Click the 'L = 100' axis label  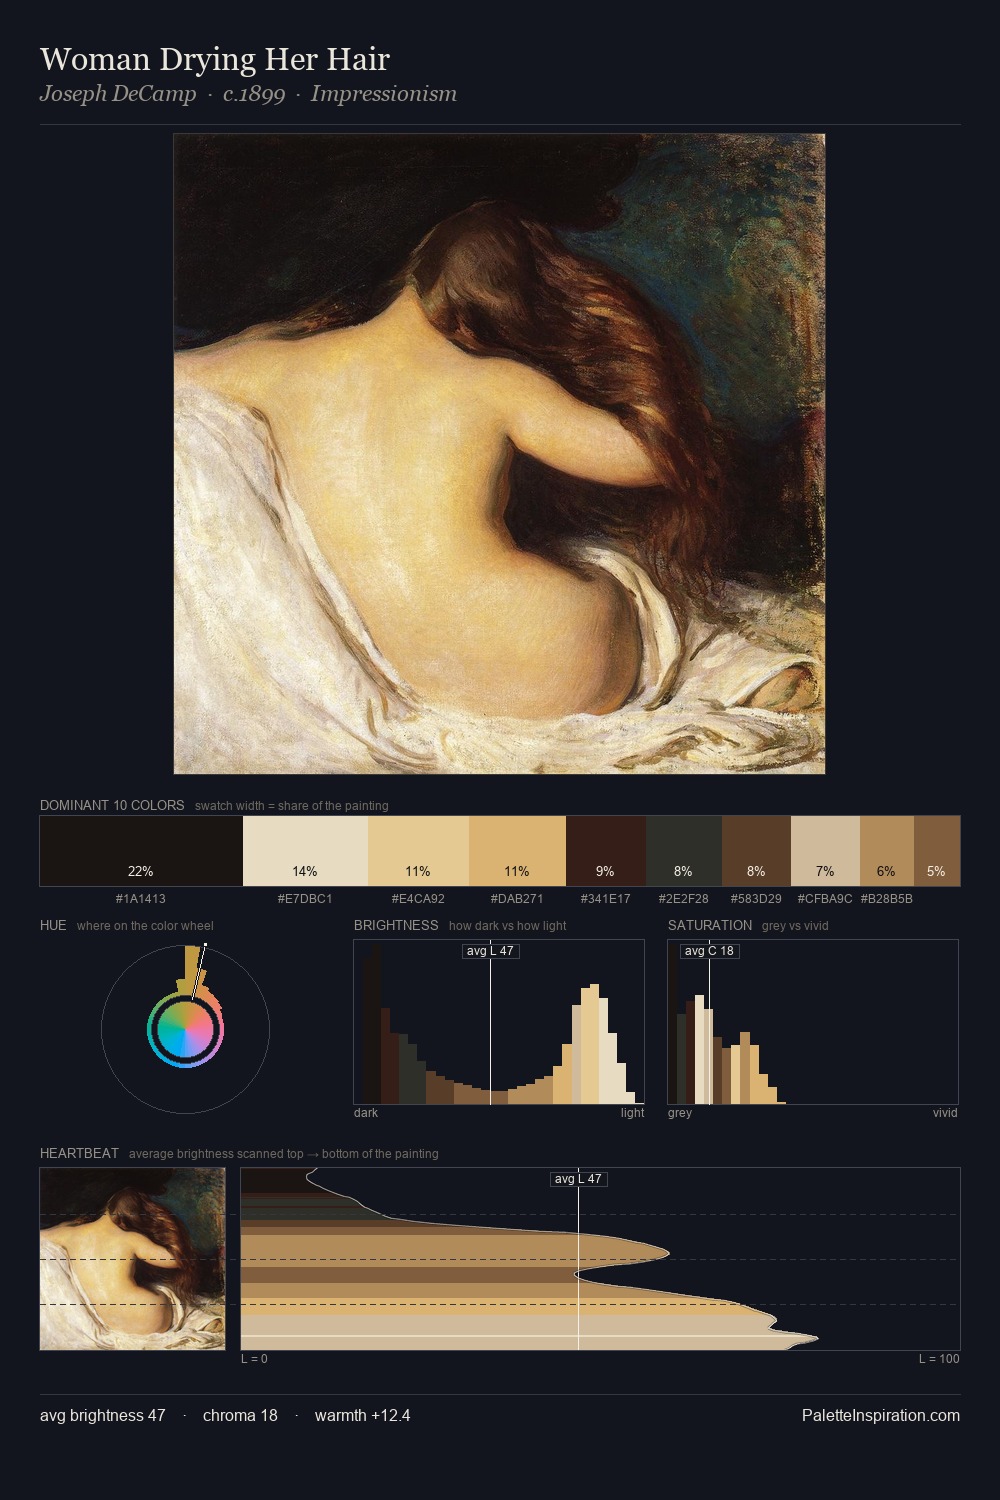point(939,1359)
